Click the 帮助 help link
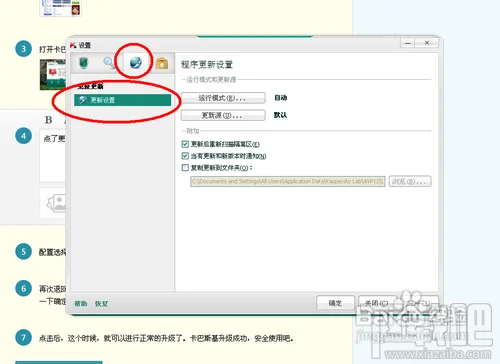This screenshot has width=500, height=364. click(80, 304)
